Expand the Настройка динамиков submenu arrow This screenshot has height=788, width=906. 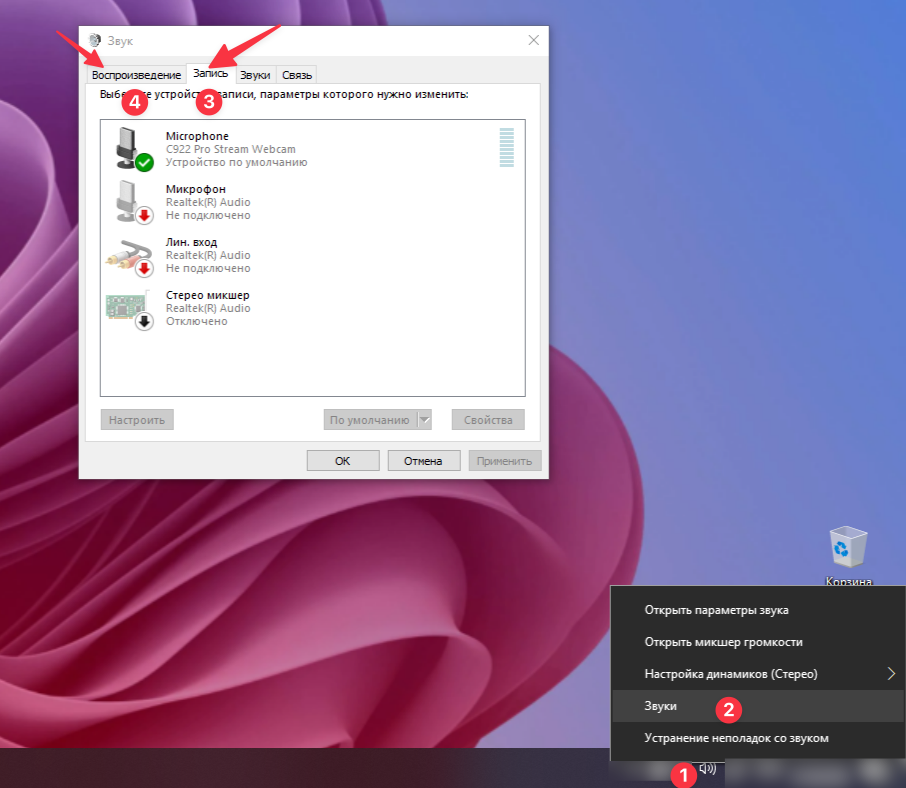tap(891, 674)
